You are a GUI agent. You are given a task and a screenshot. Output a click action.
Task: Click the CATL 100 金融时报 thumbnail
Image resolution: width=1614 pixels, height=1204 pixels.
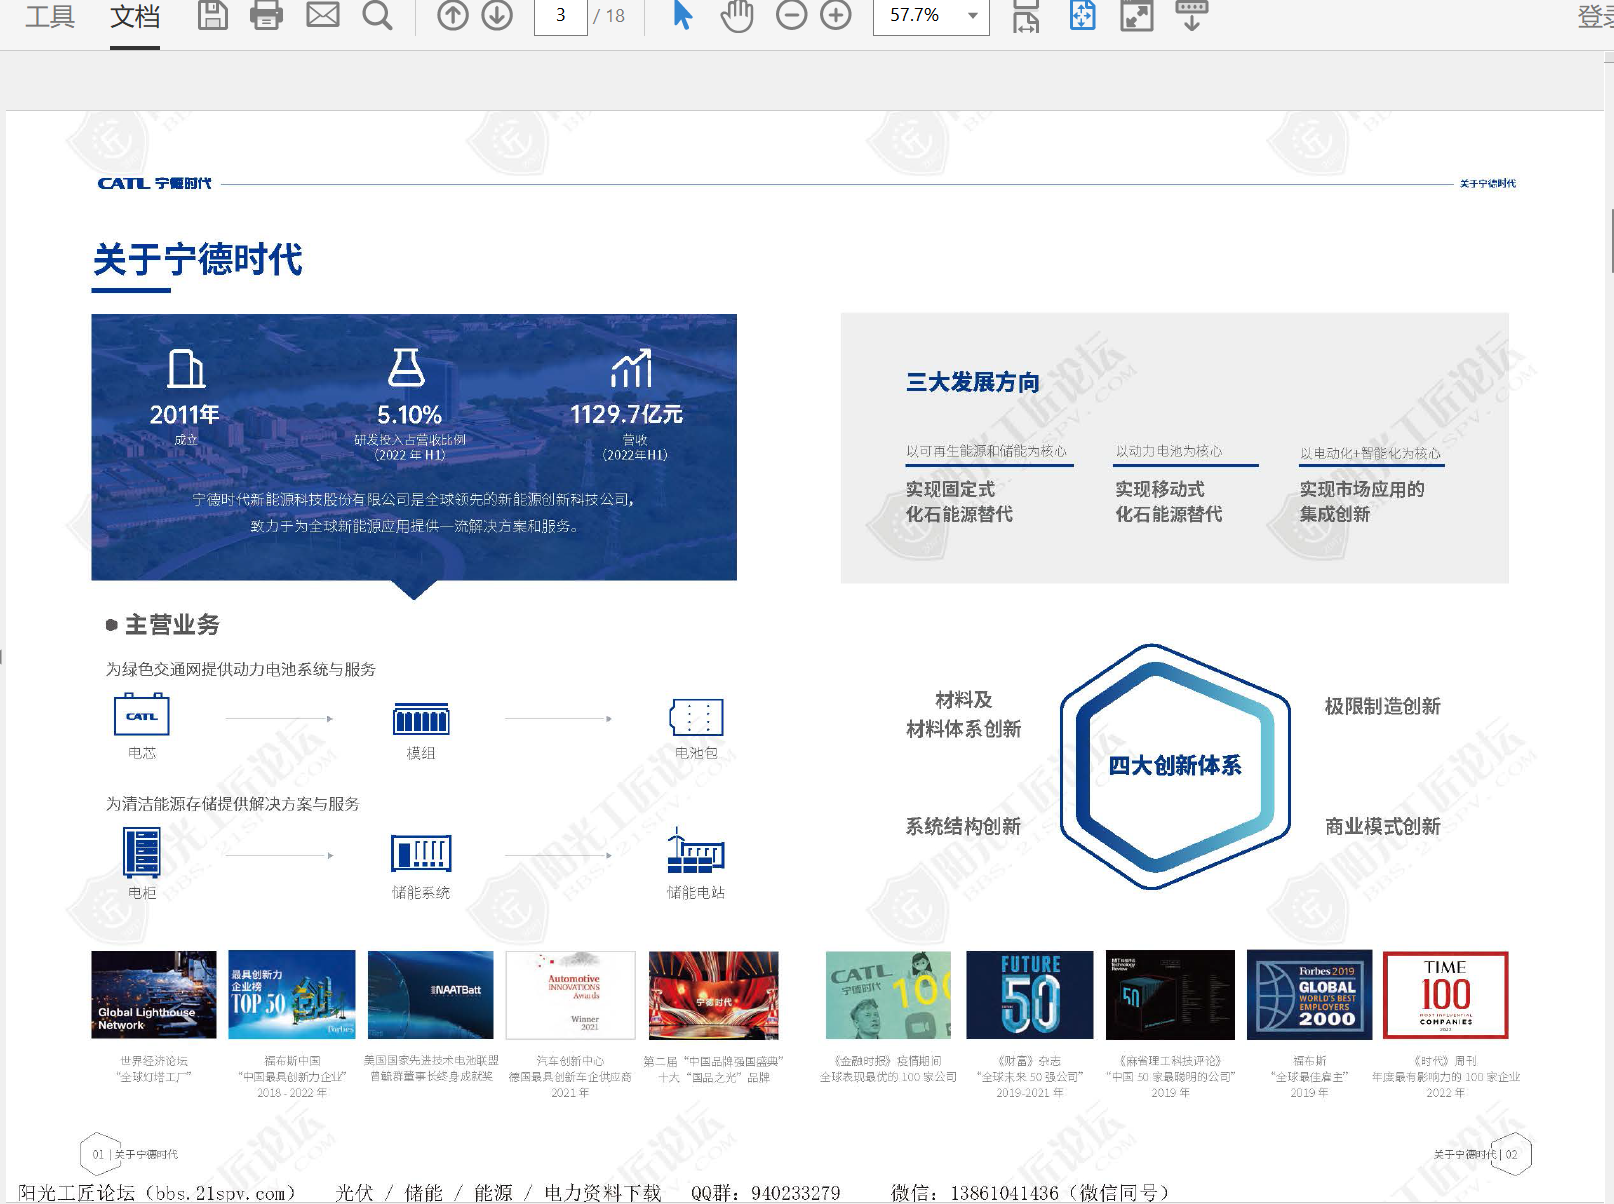pos(888,995)
